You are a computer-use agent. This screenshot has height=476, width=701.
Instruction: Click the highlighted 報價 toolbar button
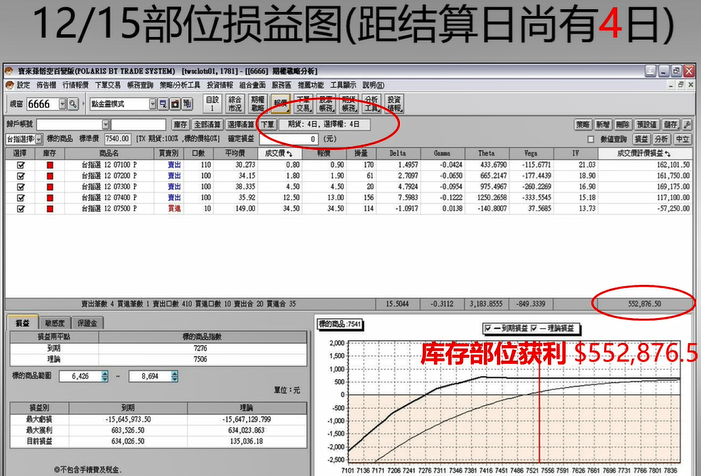click(281, 104)
